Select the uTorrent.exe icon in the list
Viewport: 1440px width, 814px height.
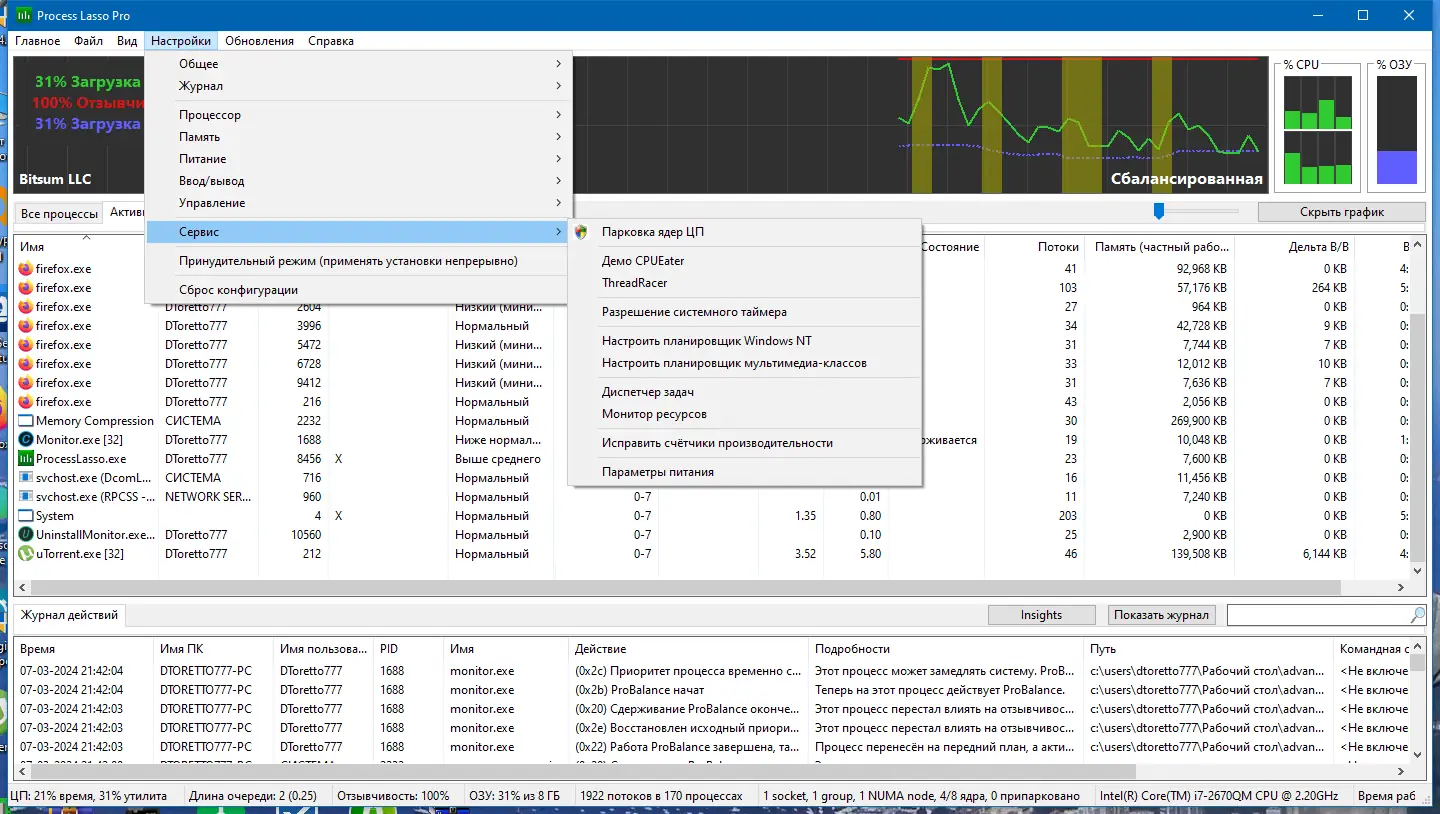pos(26,554)
